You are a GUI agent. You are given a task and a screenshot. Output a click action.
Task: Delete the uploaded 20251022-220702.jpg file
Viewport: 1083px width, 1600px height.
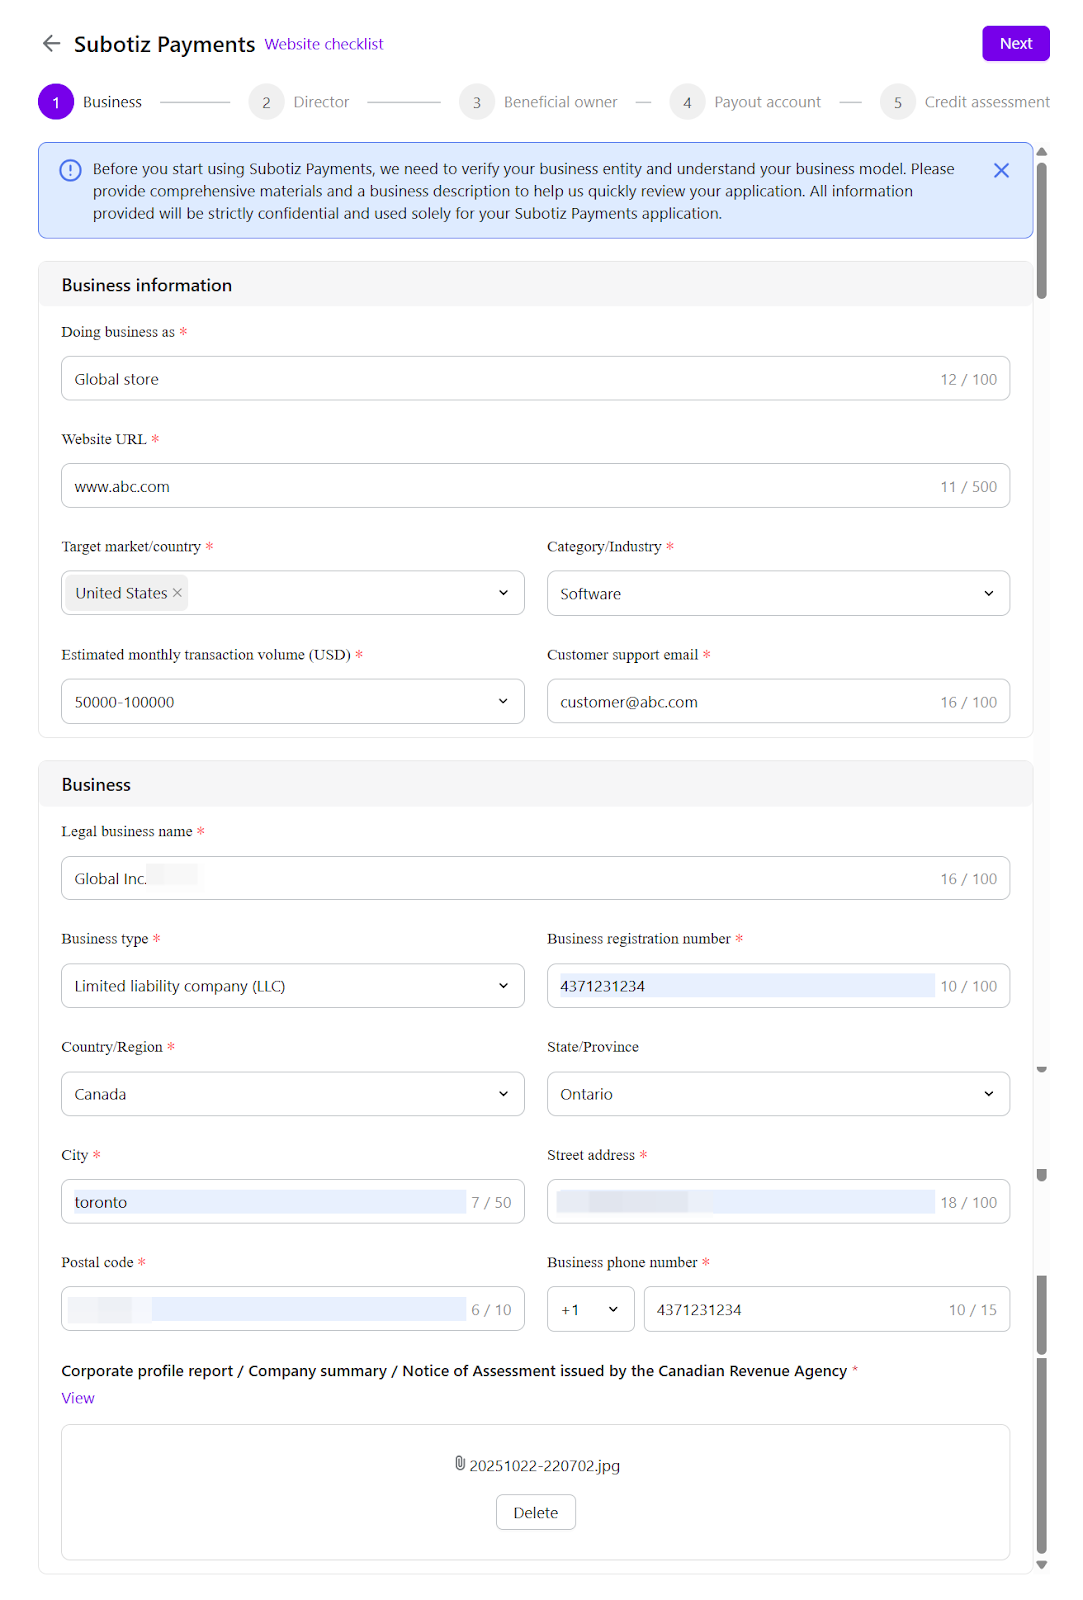[x=535, y=1513]
